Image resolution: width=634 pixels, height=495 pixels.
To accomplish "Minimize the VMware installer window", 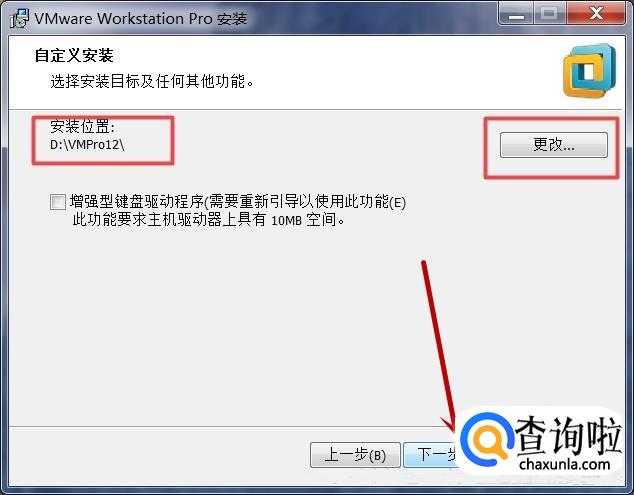I will pyautogui.click(x=516, y=14).
